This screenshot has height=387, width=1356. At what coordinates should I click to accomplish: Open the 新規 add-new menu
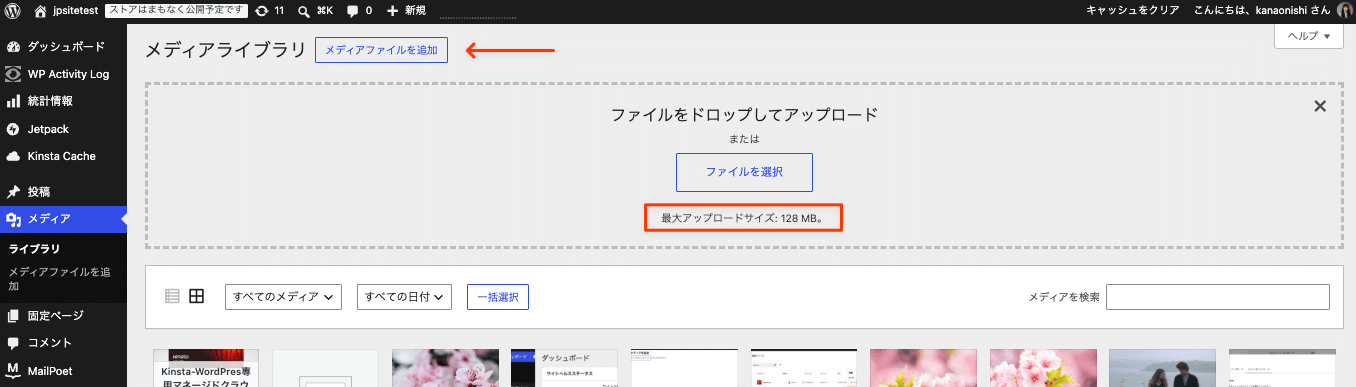point(406,10)
